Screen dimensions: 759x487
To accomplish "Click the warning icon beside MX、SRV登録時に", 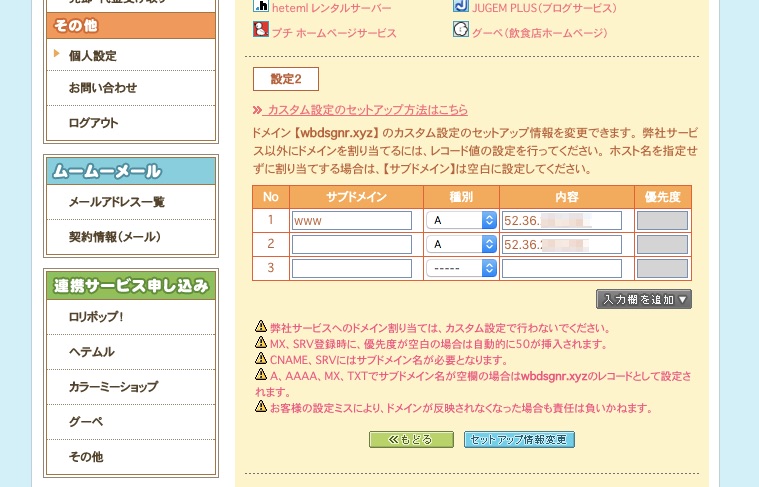I will [261, 342].
